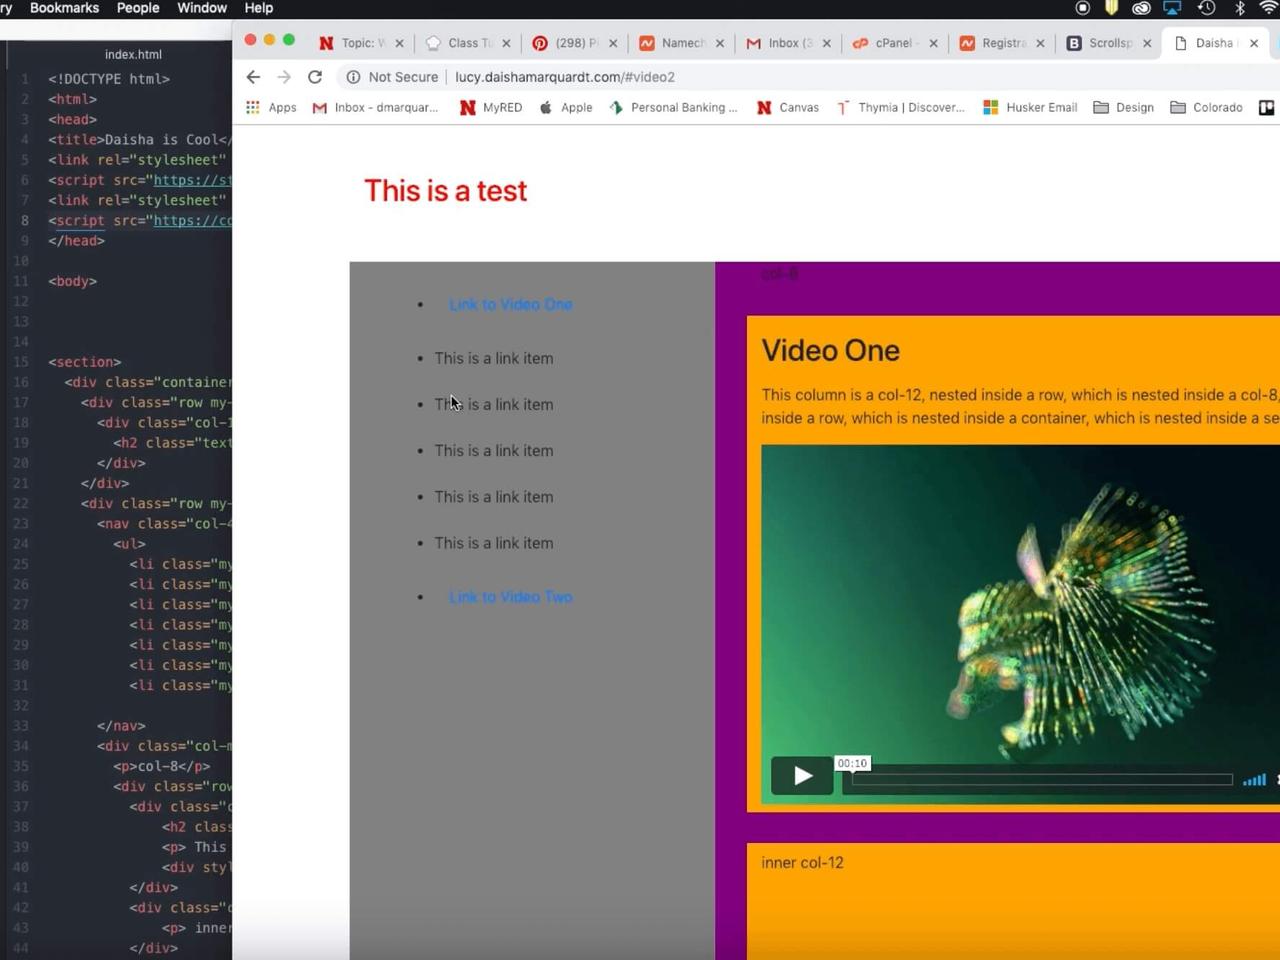Viewport: 1280px width, 960px height.
Task: Play the Video One video
Action: point(802,776)
